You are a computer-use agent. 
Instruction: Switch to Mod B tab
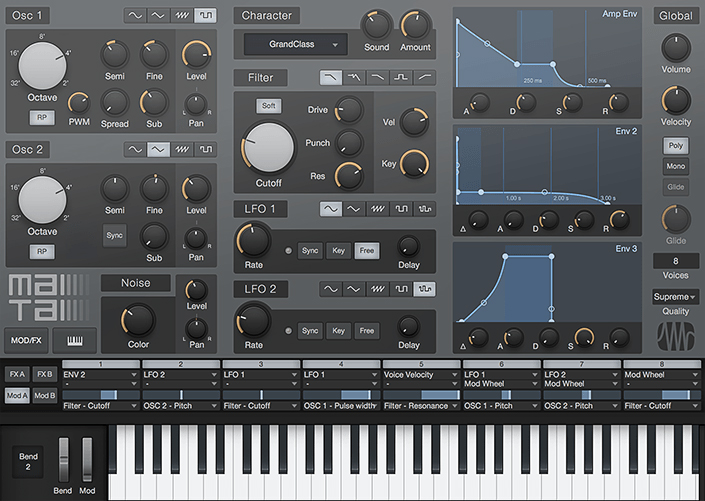coord(45,396)
